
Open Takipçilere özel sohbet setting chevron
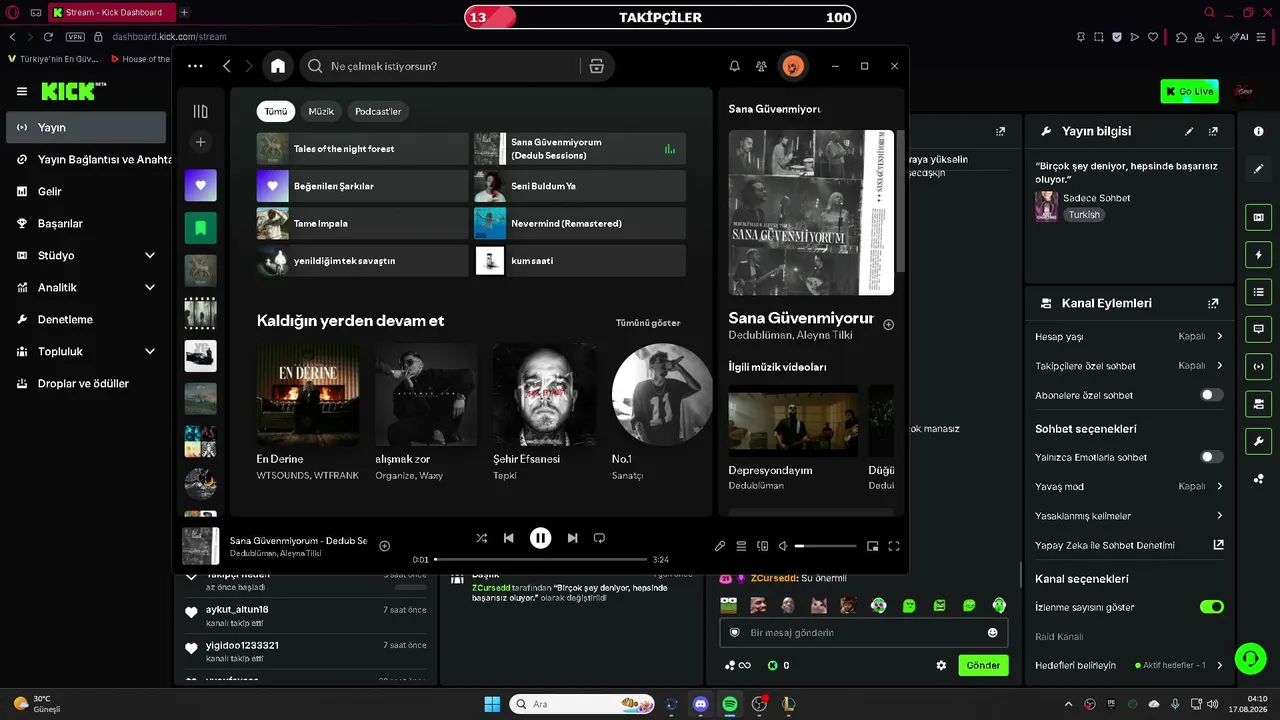coord(1220,366)
